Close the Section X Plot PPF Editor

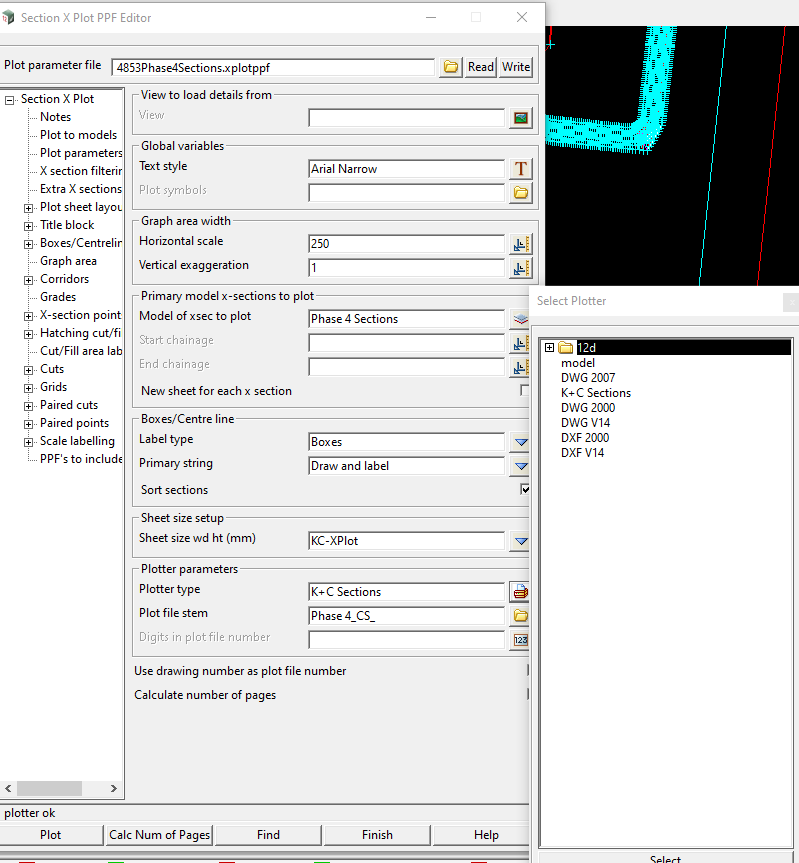click(522, 18)
